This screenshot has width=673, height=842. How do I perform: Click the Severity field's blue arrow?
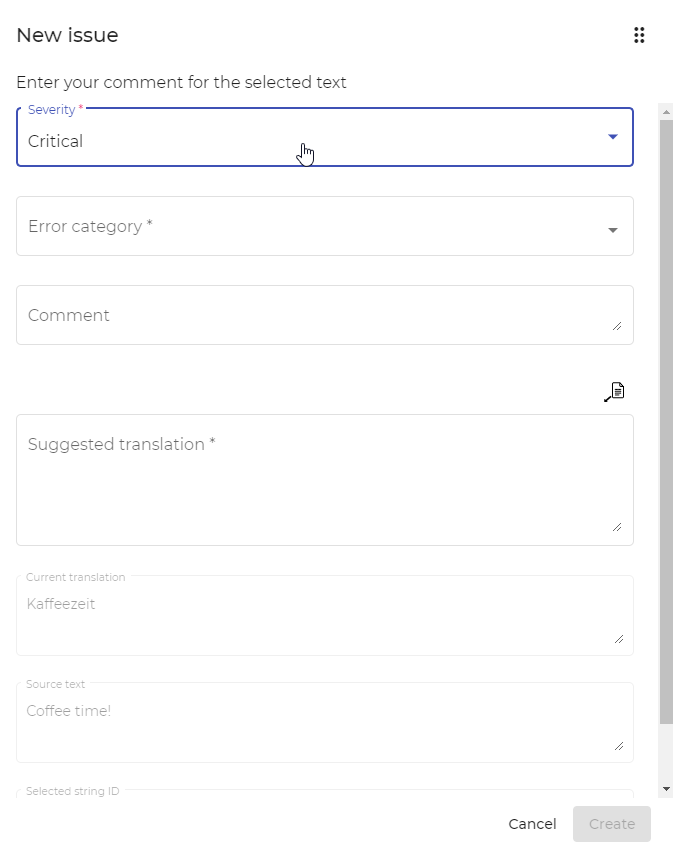click(612, 137)
